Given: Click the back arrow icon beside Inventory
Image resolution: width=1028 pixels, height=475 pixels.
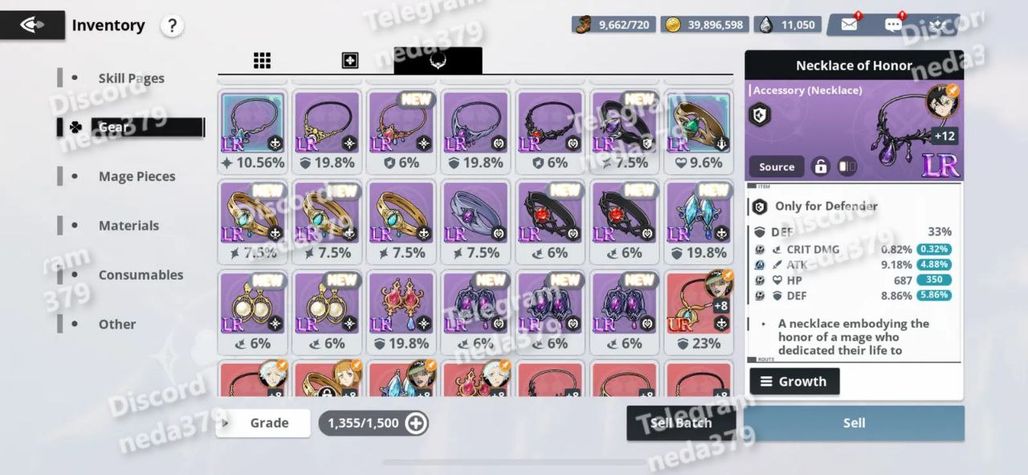Looking at the screenshot, I should coord(32,25).
